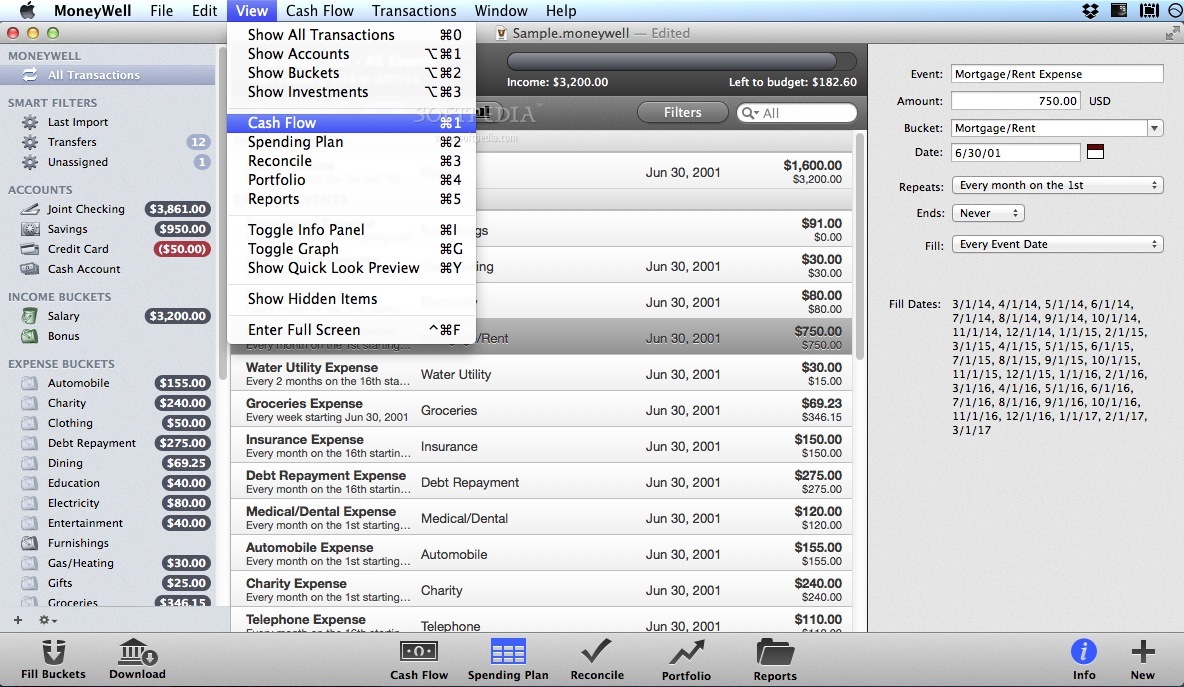Open the Repeats dropdown set to Every month
This screenshot has height=687, width=1184.
(1057, 184)
